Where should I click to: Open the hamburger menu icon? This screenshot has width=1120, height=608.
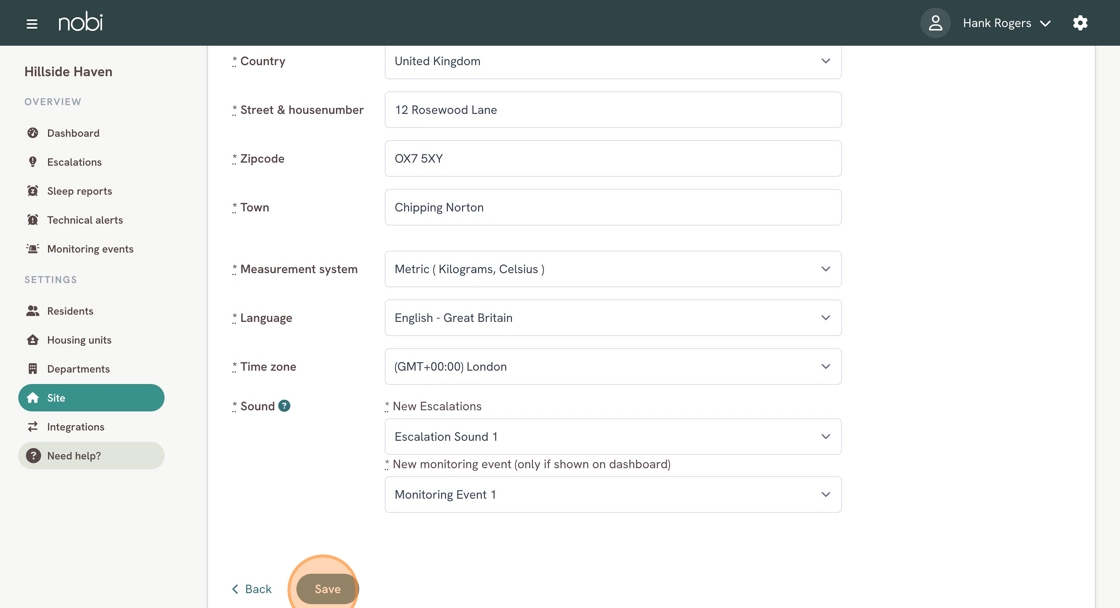[x=32, y=23]
